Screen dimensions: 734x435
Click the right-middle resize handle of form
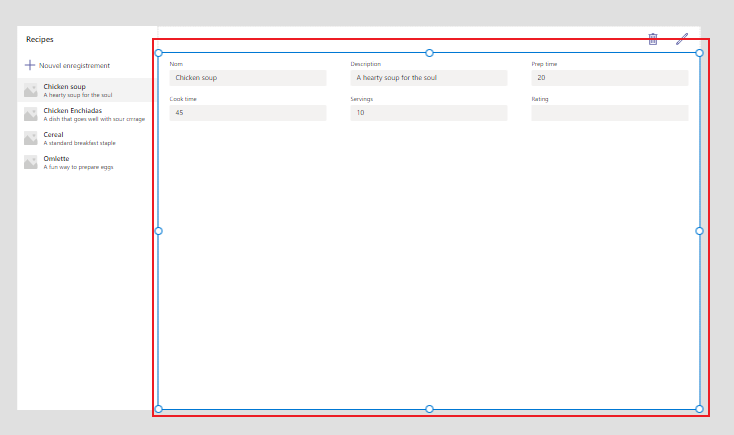699,231
